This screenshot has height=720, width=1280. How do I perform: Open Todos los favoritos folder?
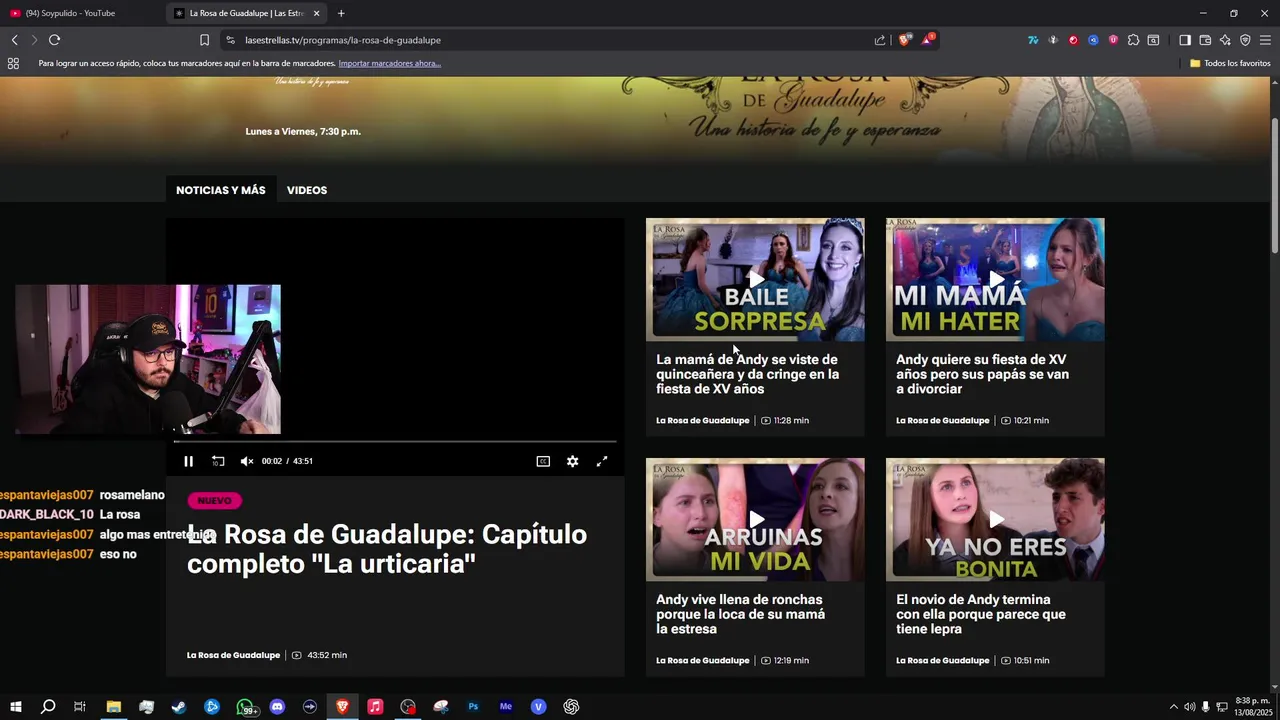coord(1230,63)
